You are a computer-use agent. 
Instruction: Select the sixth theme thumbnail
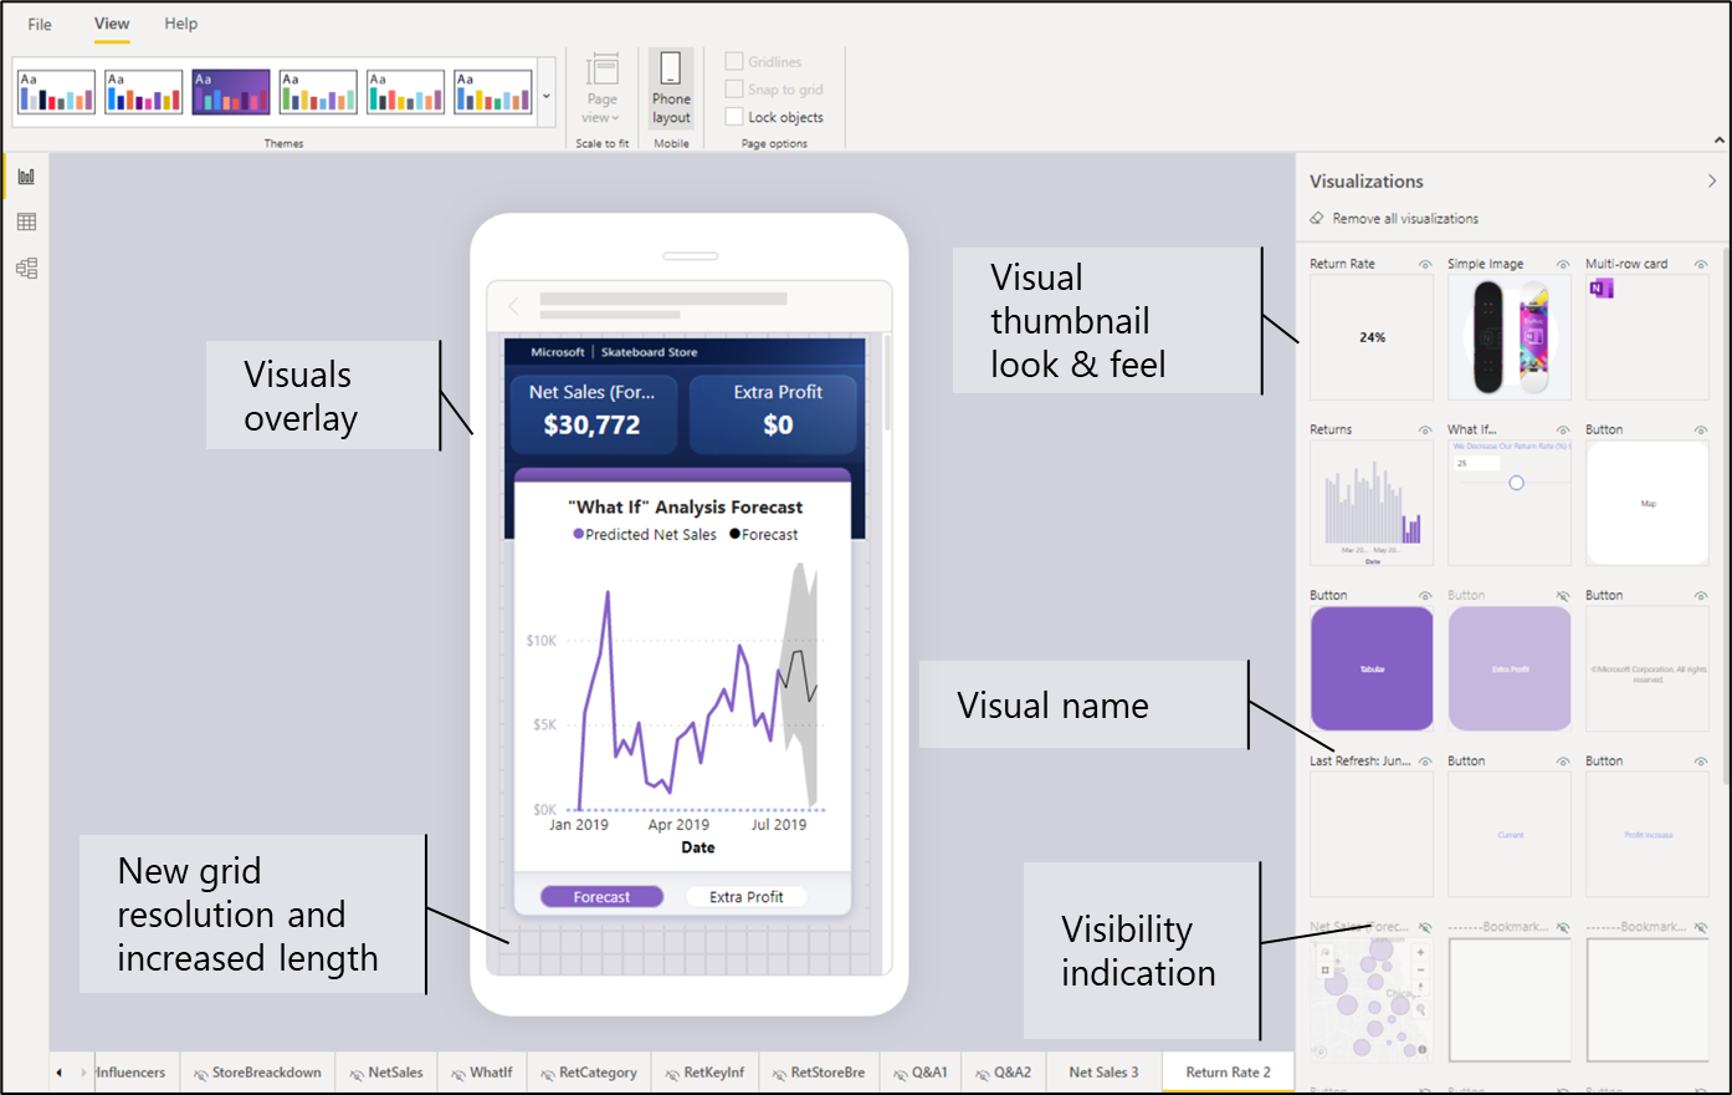click(x=492, y=92)
